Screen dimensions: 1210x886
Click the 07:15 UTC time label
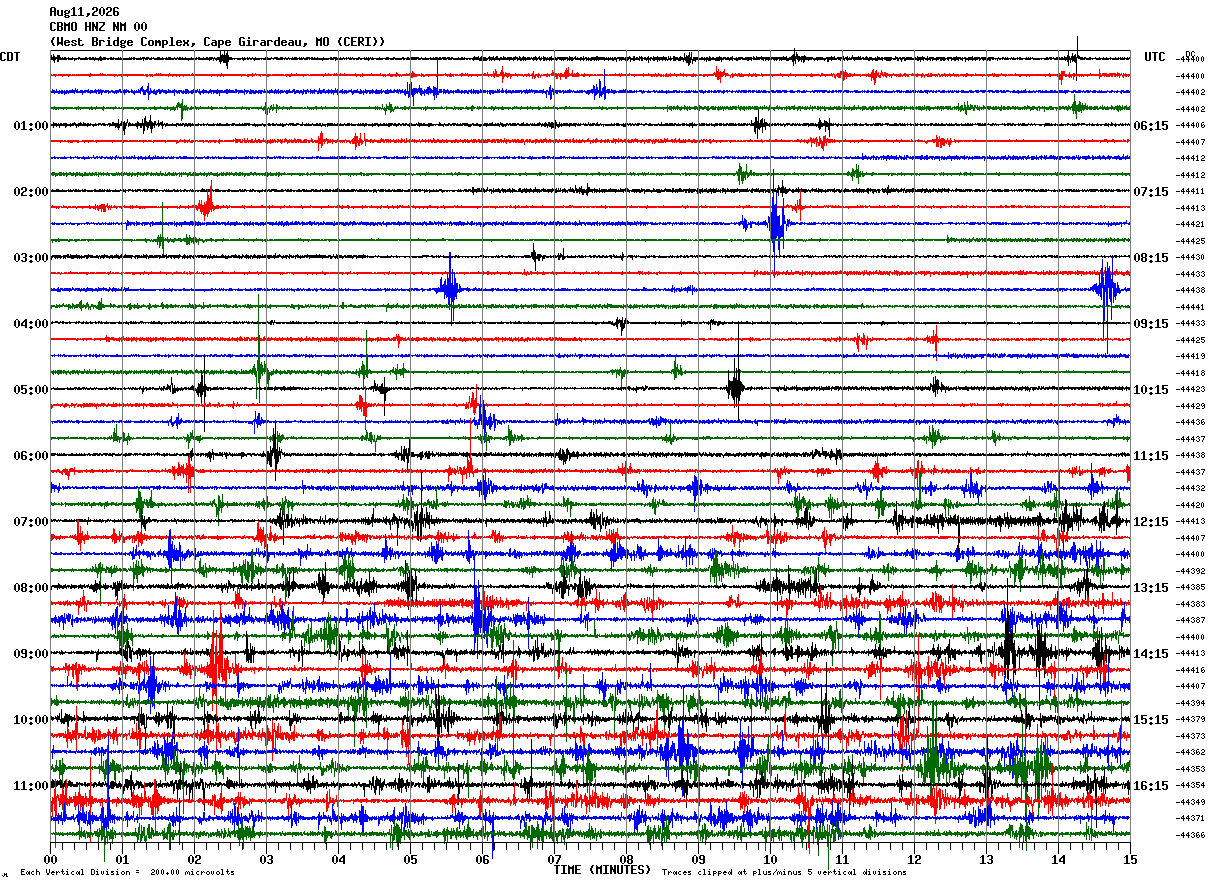(x=1151, y=192)
